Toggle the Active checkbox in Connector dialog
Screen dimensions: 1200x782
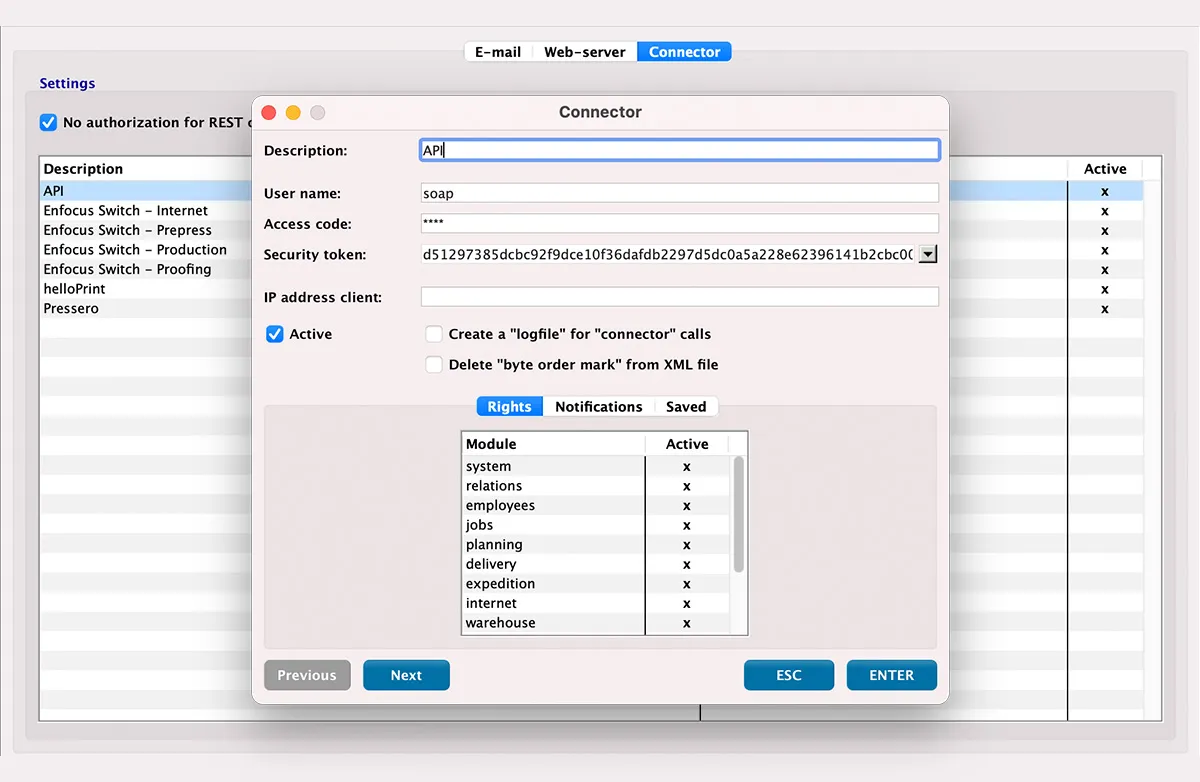275,334
